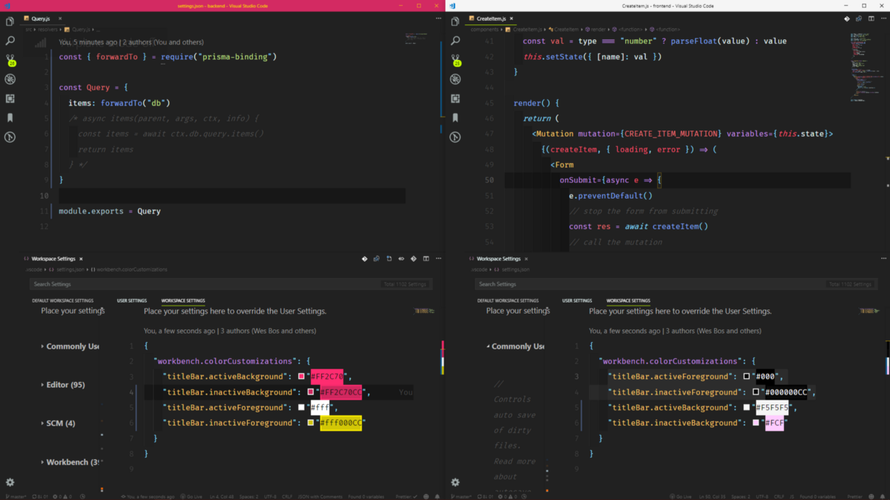Click Go Live in frontend status bar
The width and height of the screenshot is (890, 500).
coord(680,497)
